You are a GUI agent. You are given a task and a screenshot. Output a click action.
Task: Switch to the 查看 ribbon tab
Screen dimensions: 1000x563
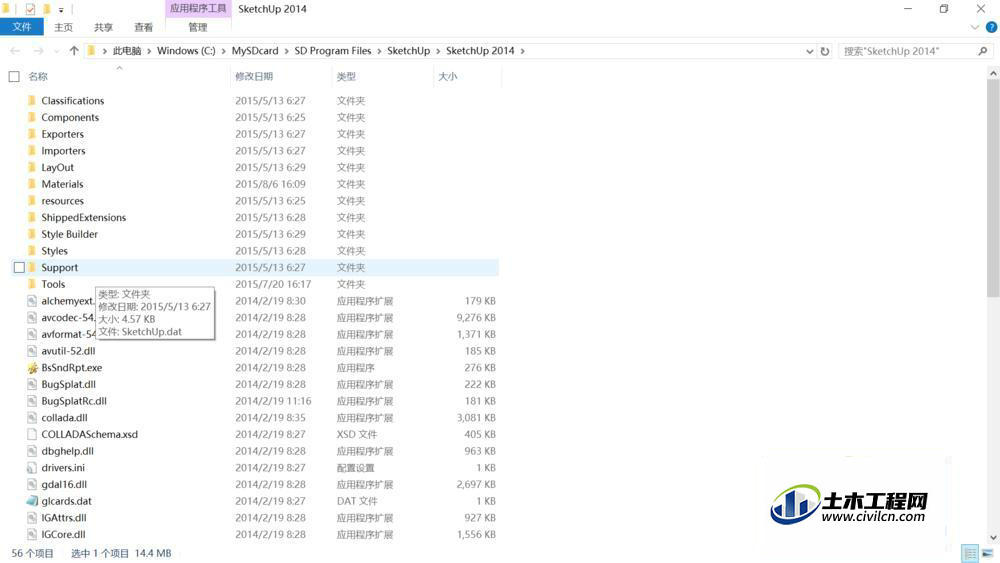[143, 27]
